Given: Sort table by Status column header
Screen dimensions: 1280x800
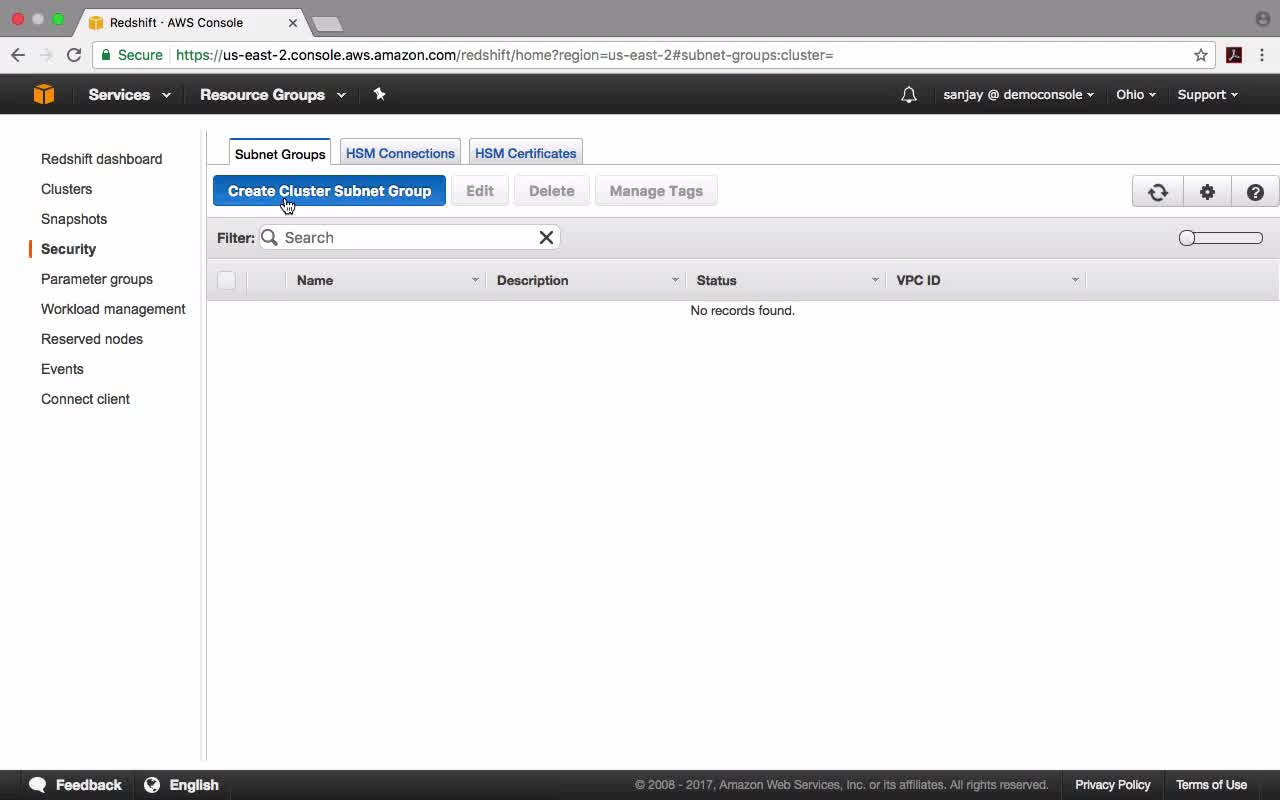Looking at the screenshot, I should click(x=716, y=280).
